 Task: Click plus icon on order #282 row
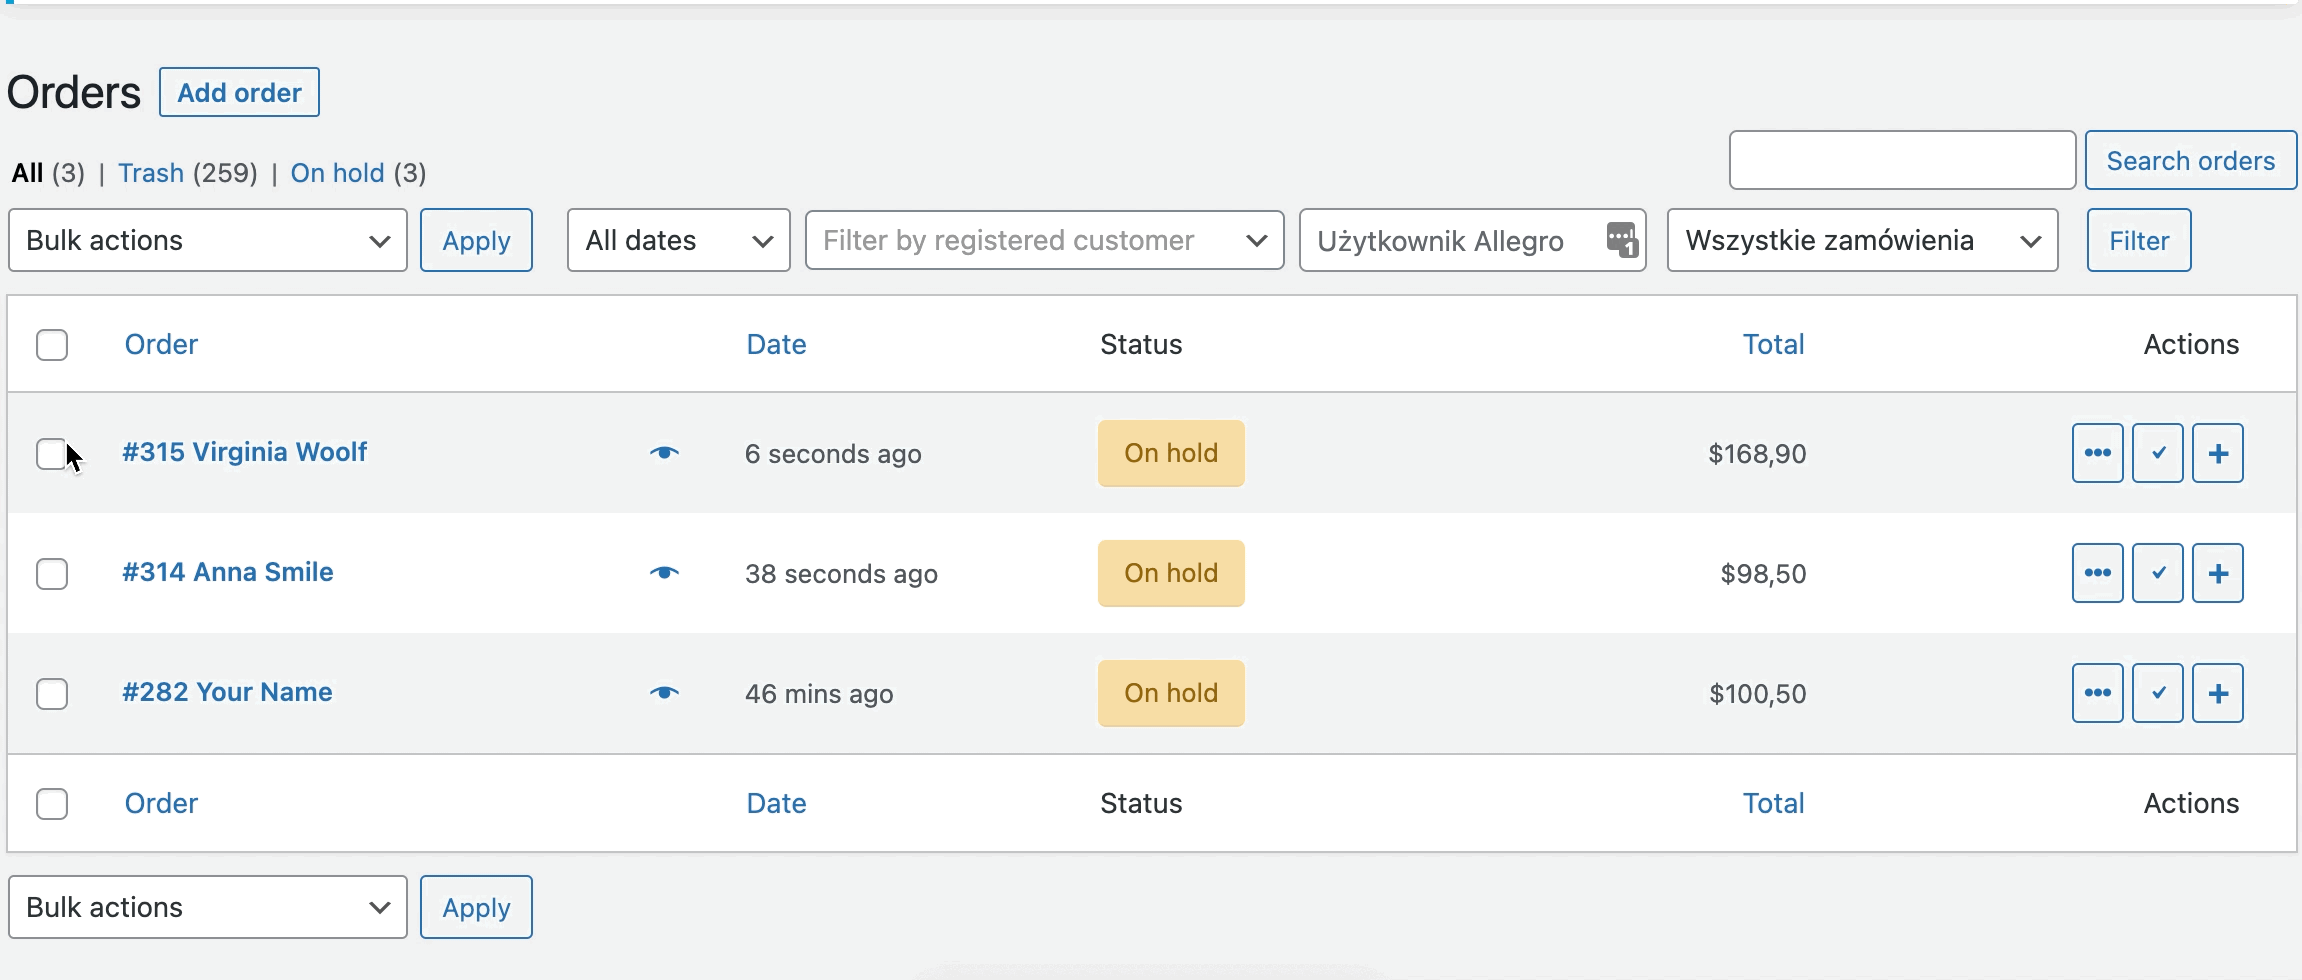2217,693
